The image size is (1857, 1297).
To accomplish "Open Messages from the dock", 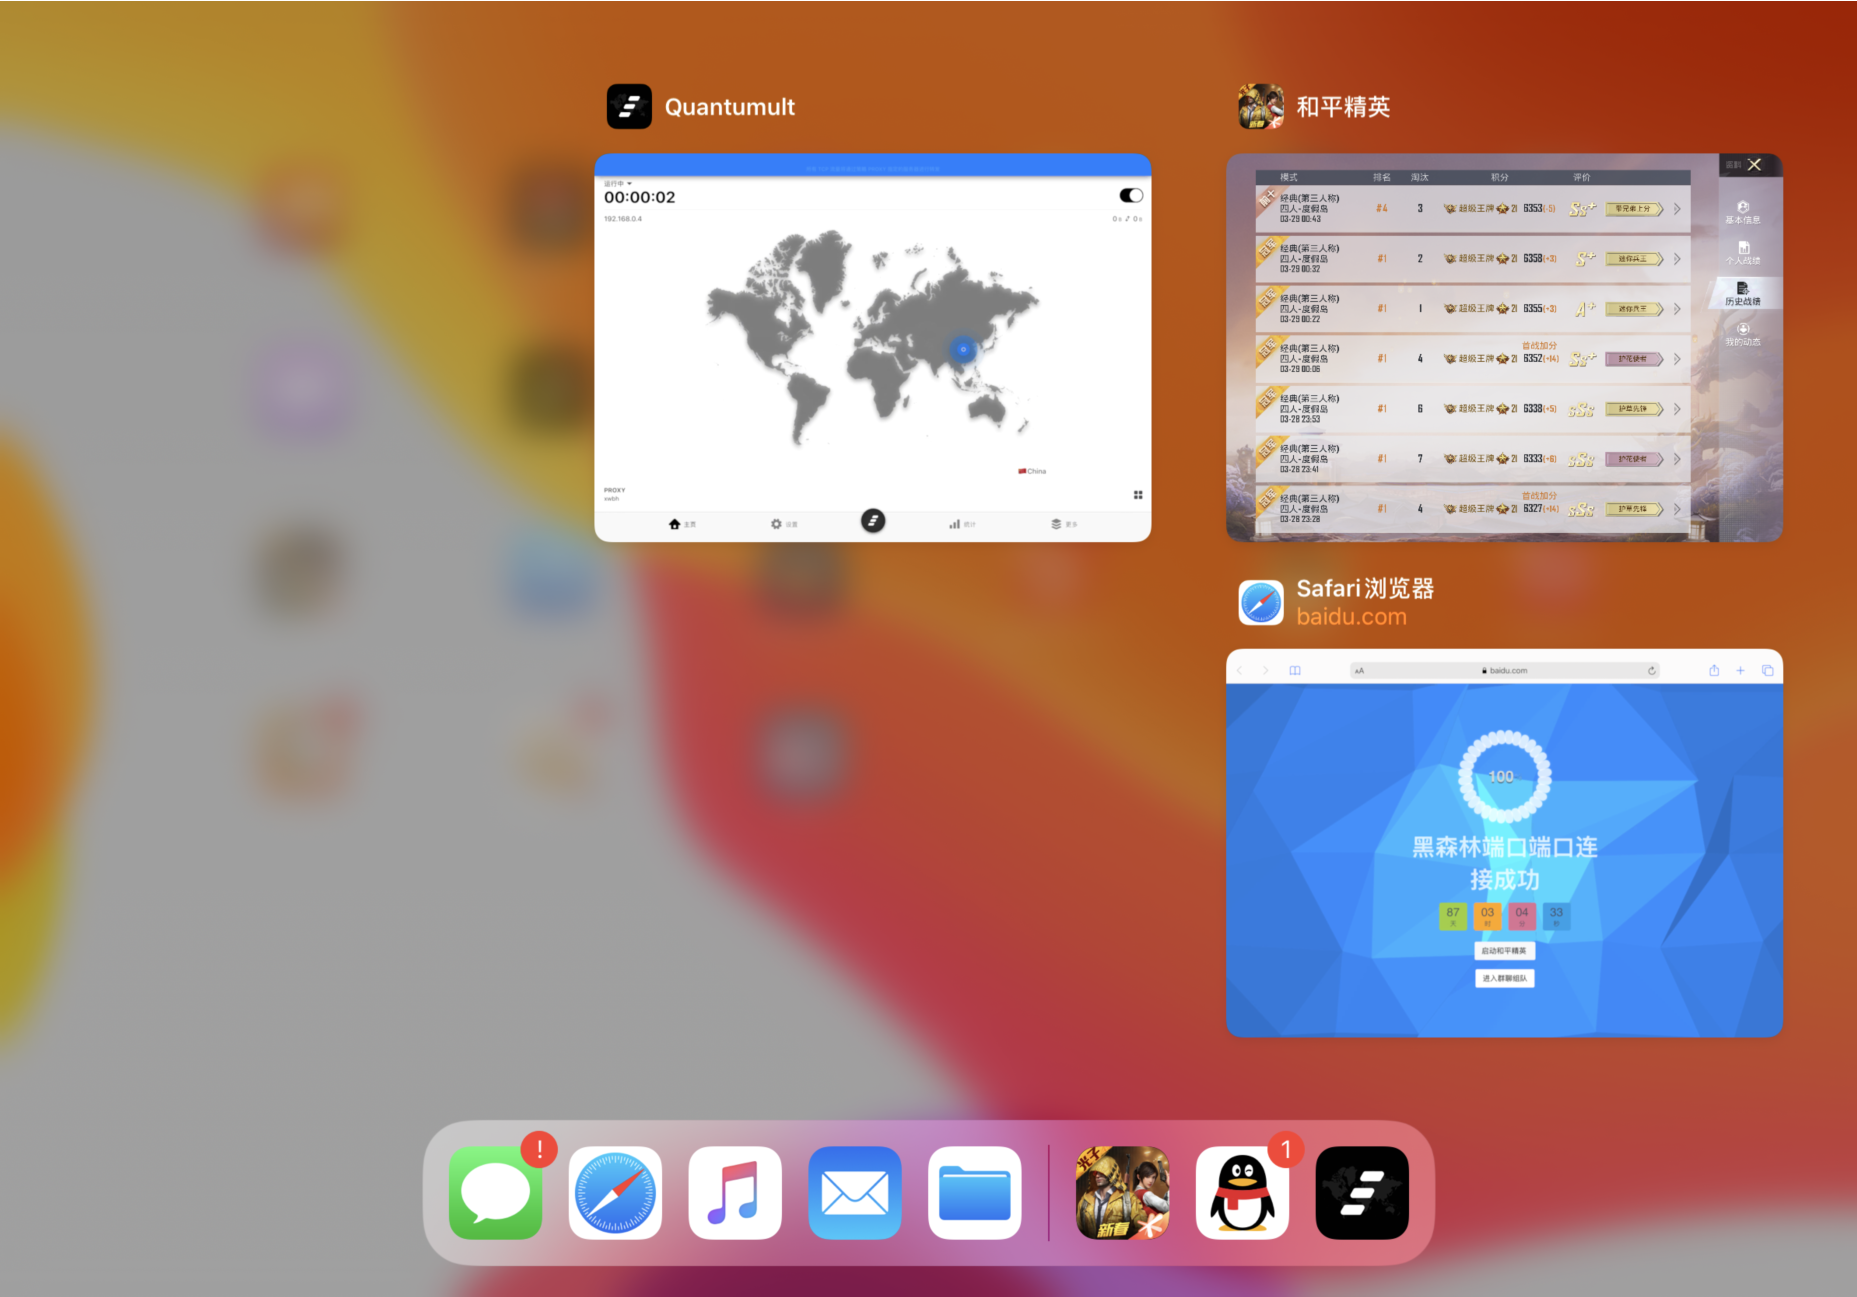I will point(495,1193).
